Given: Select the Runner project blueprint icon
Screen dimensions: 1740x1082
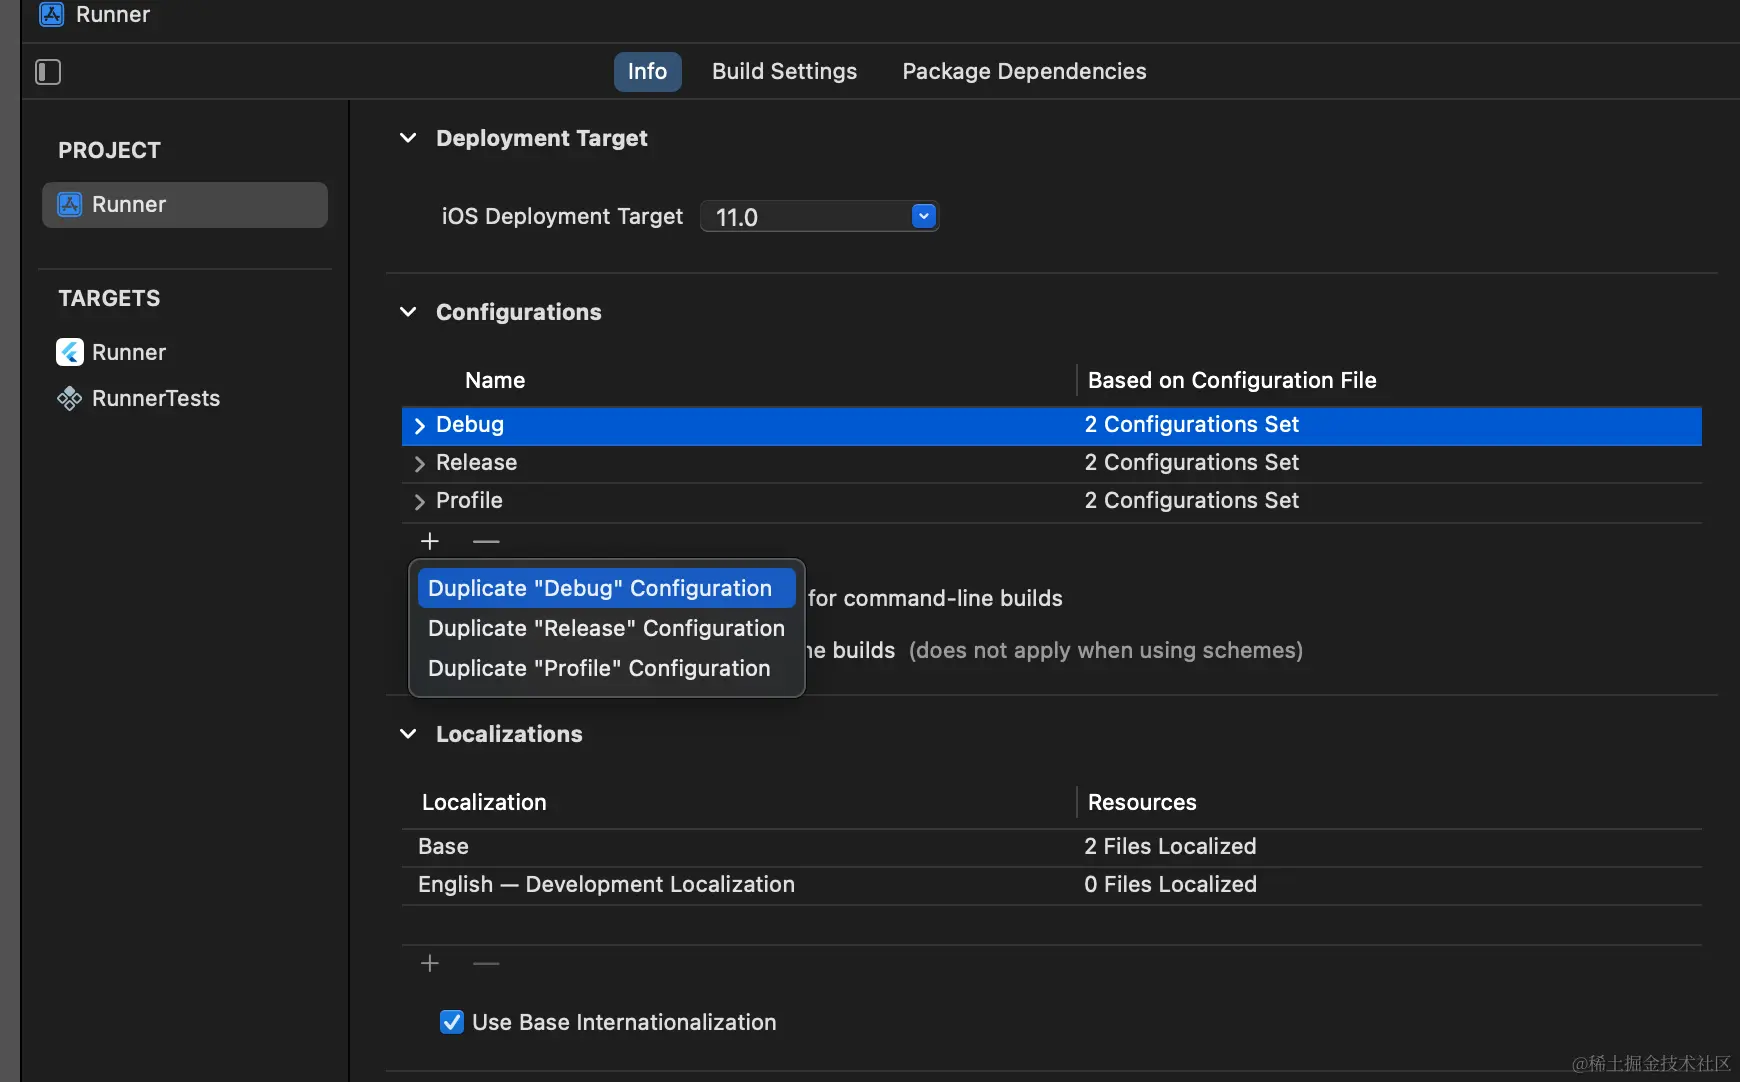Looking at the screenshot, I should coord(69,204).
